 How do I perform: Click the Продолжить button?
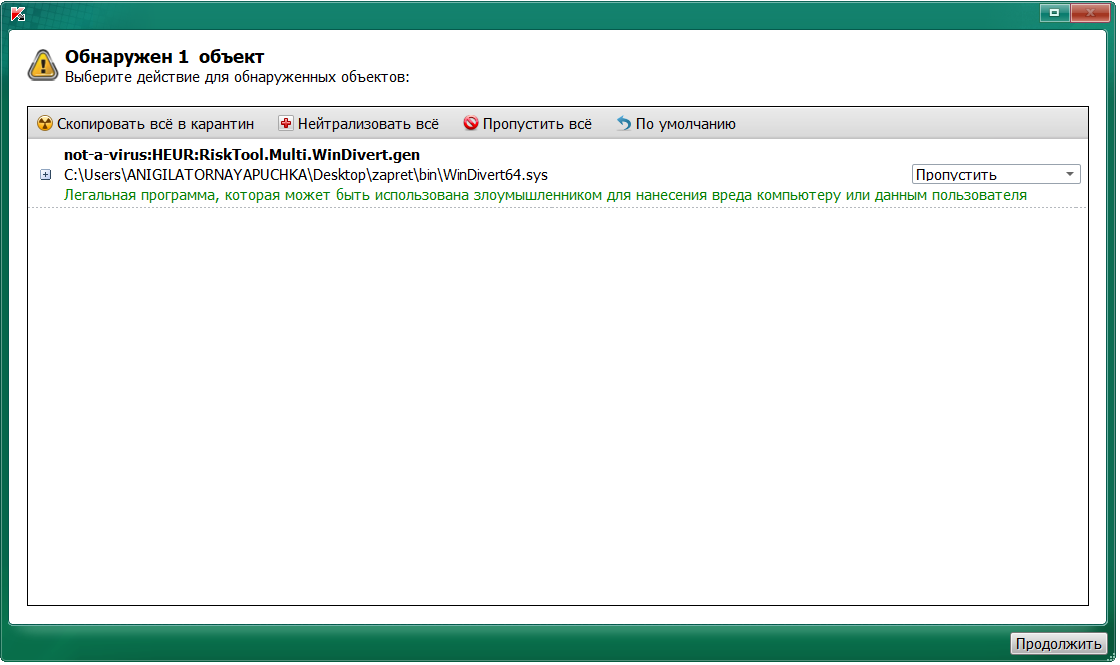[x=1058, y=644]
